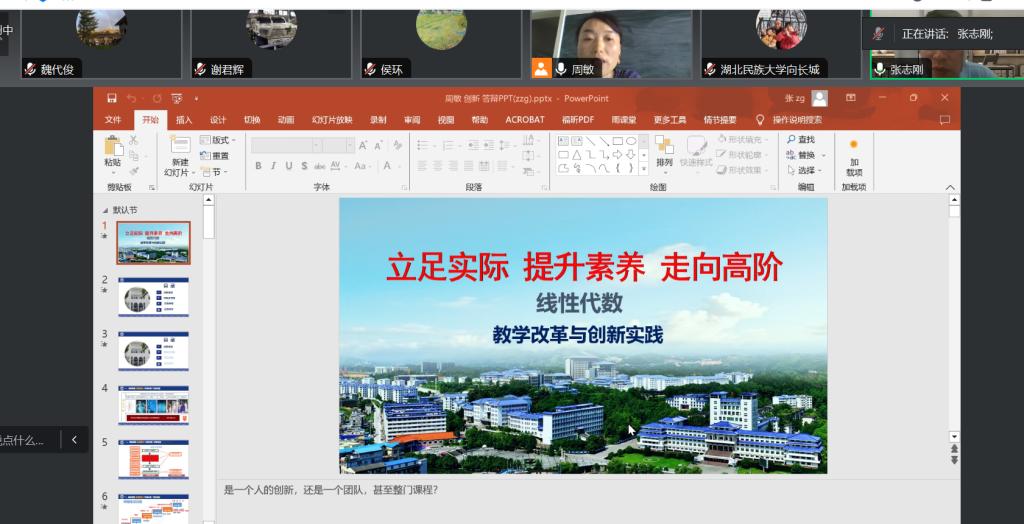This screenshot has height=524, width=1024.
Task: Select slide 4 thumbnail in the slide panel
Action: (152, 405)
